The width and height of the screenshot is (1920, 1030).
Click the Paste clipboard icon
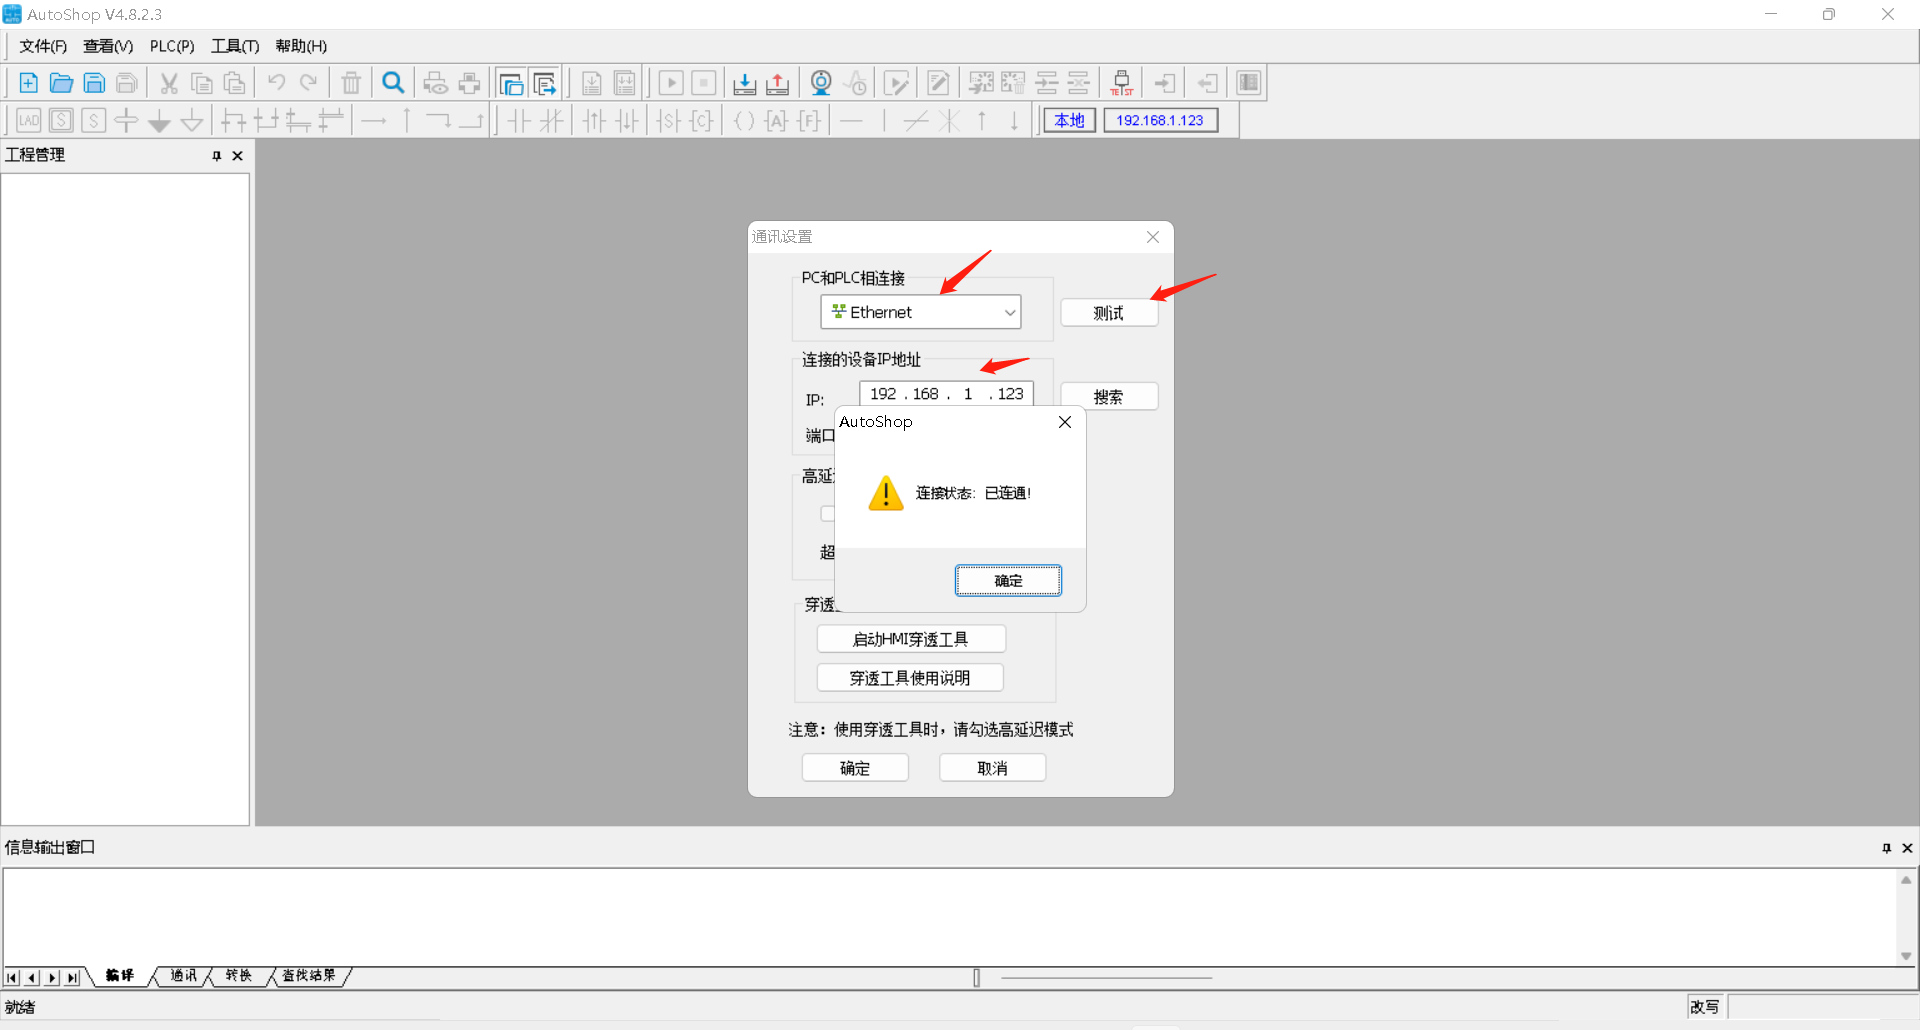click(x=234, y=83)
